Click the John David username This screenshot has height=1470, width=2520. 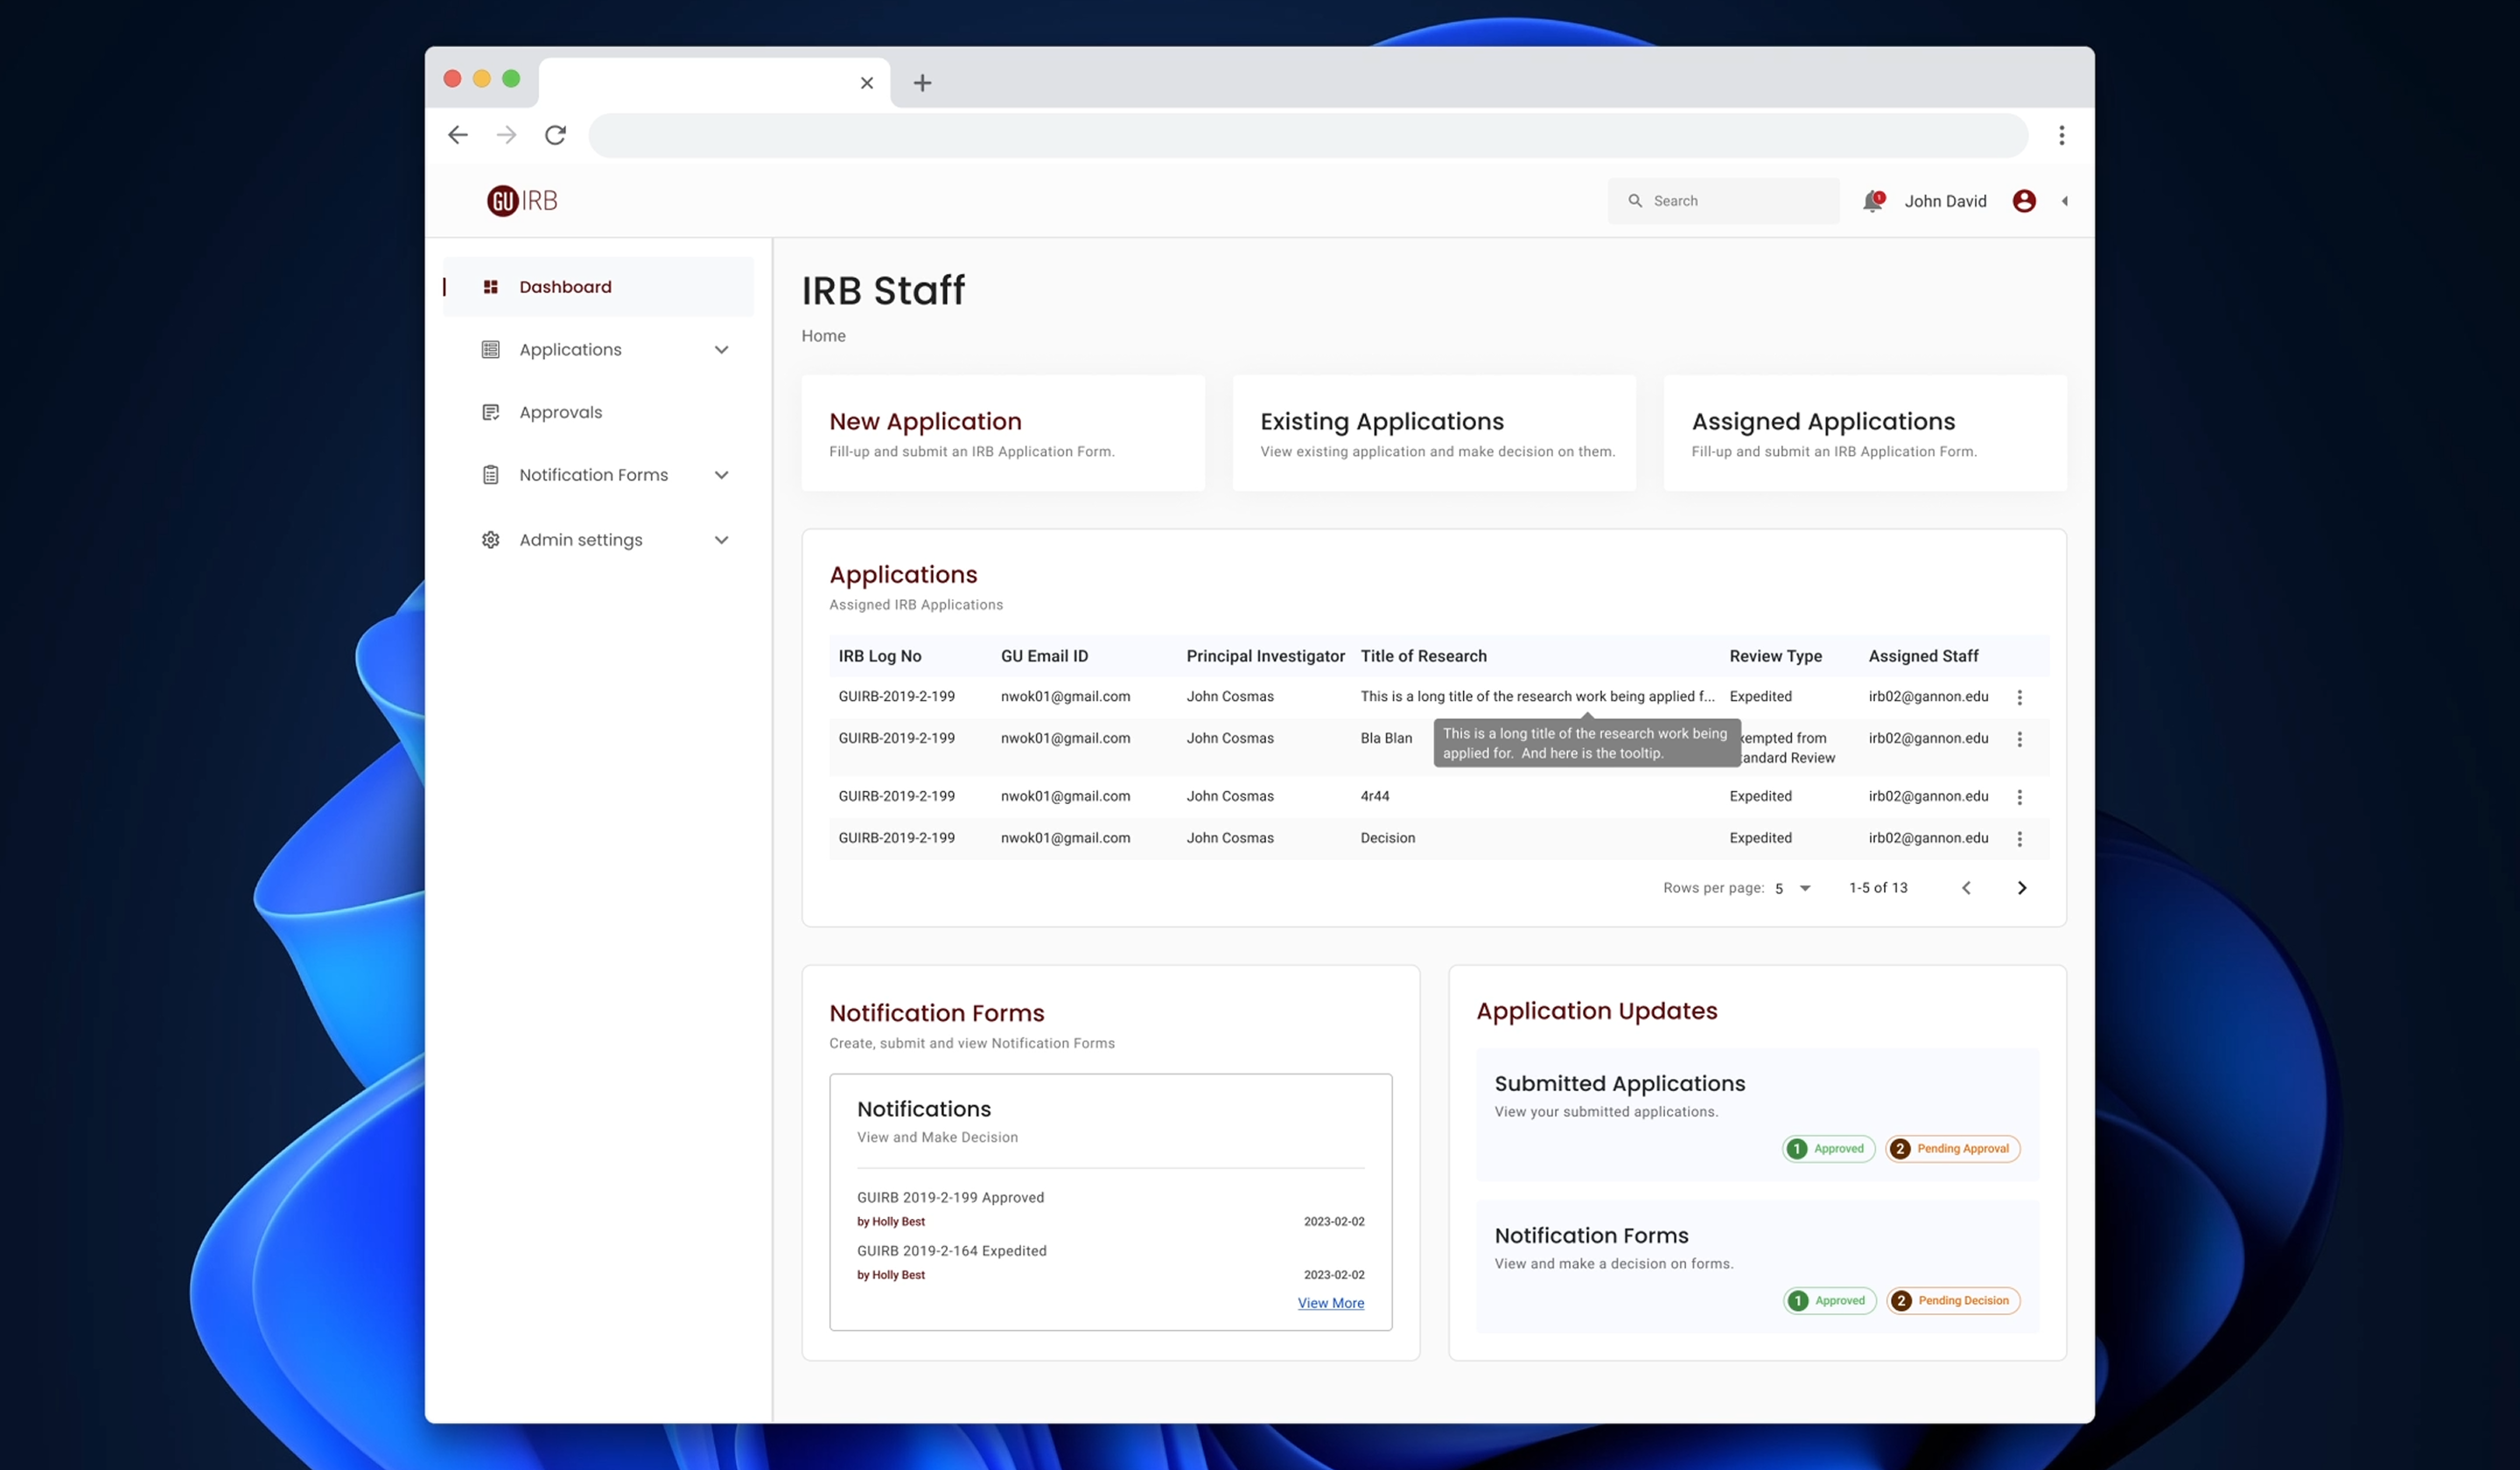[1945, 201]
